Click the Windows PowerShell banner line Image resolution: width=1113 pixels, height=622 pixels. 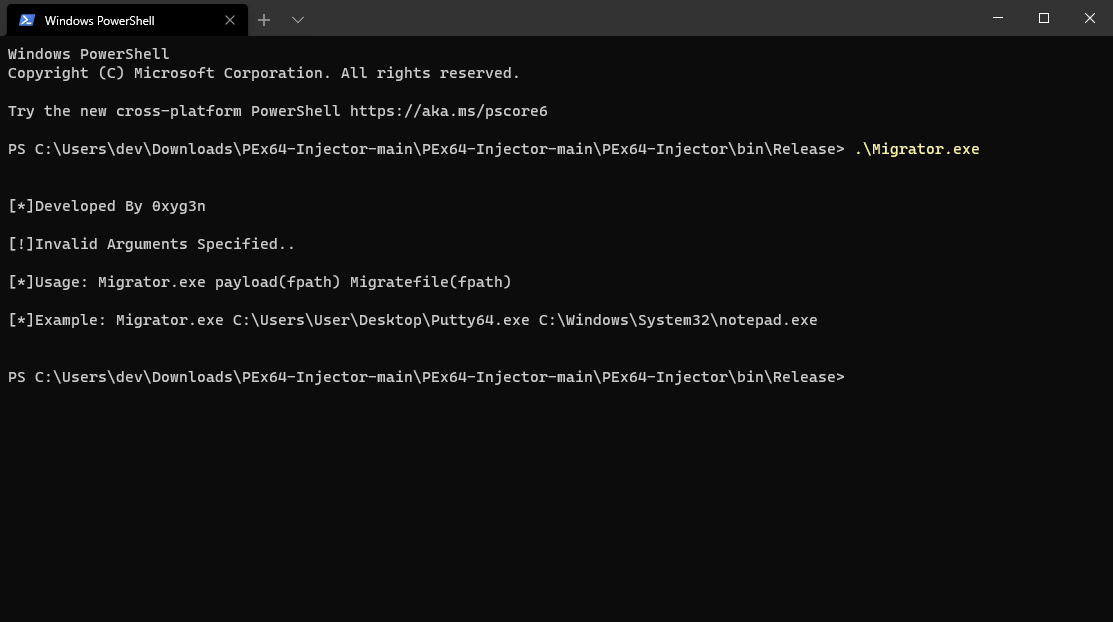(x=89, y=54)
